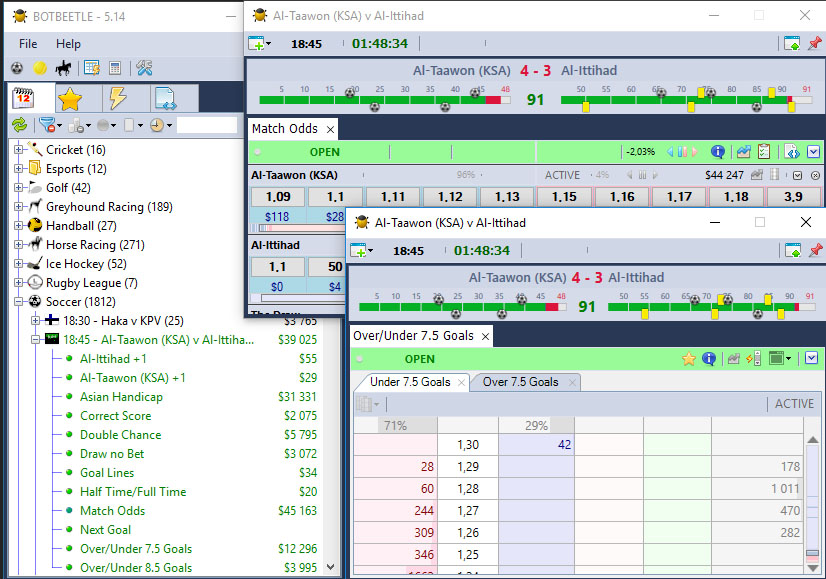This screenshot has width=826, height=579.
Task: Click the lightning stake ladder icon in Over/Under bar
Action: point(754,359)
